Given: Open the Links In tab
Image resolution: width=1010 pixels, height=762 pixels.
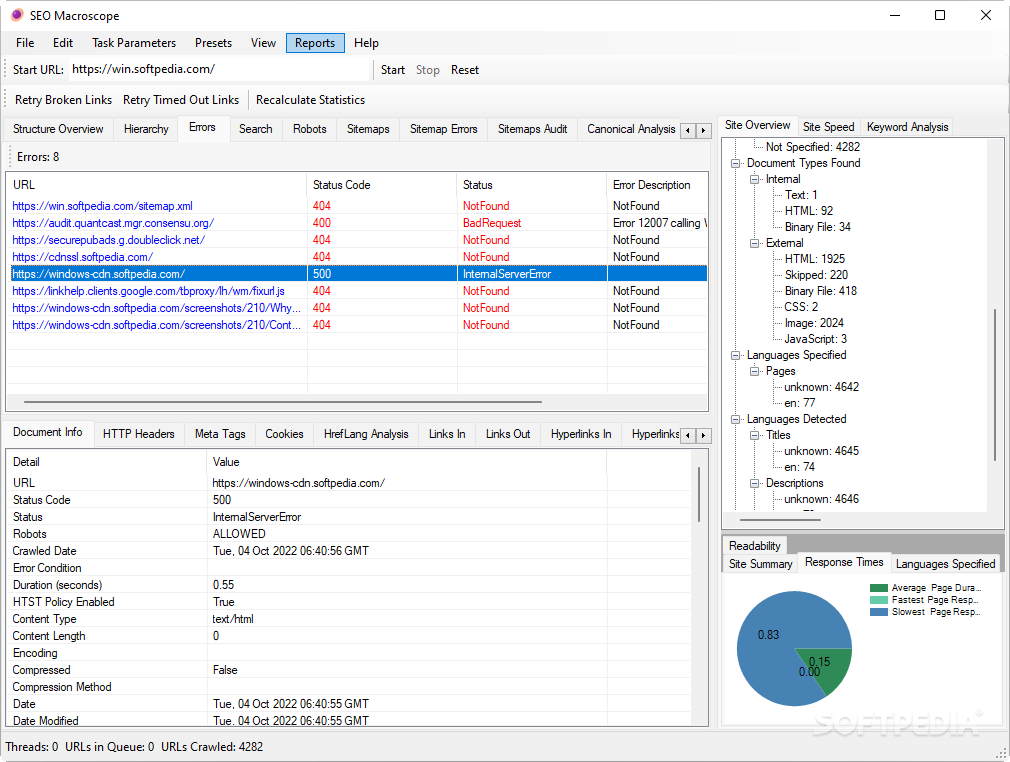Looking at the screenshot, I should pyautogui.click(x=447, y=434).
